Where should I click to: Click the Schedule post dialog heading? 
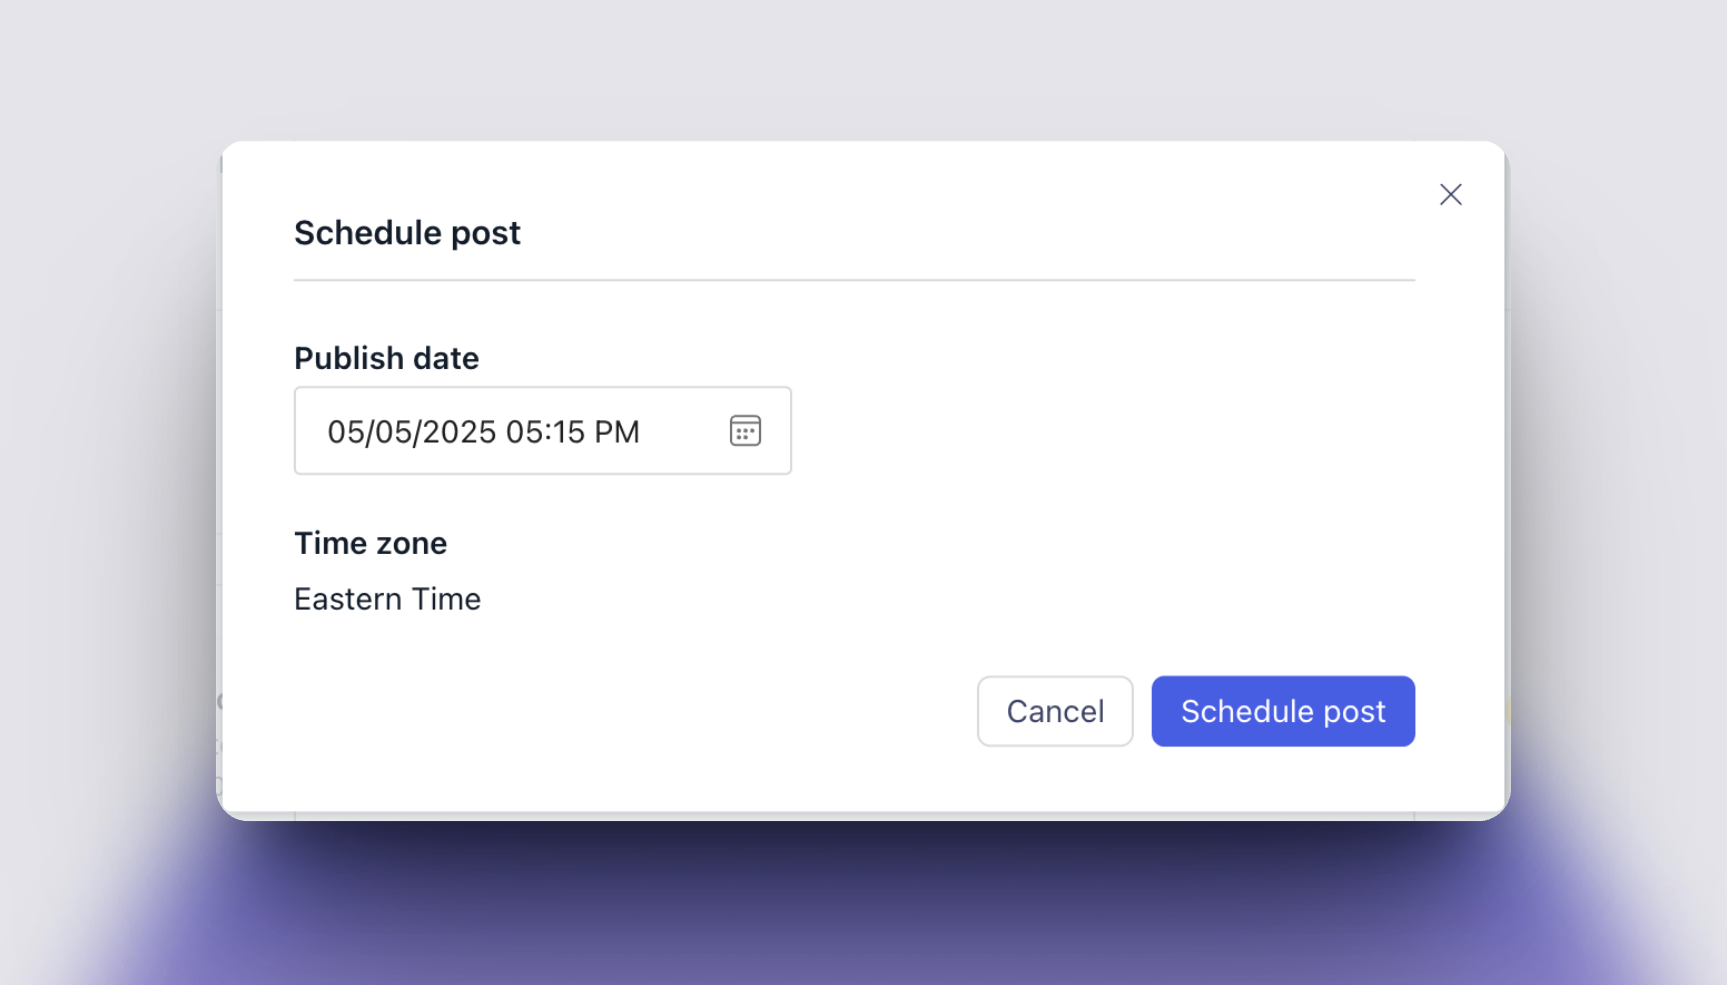[x=407, y=233]
